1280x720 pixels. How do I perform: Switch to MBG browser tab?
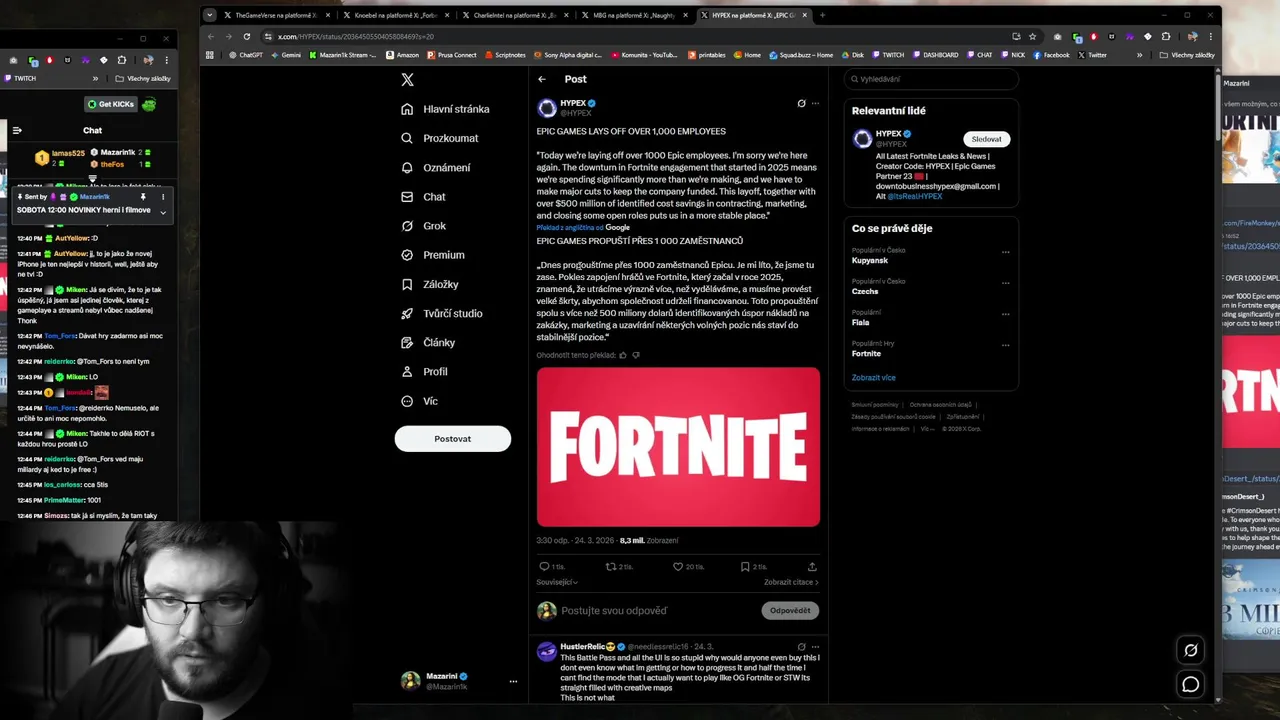633,15
